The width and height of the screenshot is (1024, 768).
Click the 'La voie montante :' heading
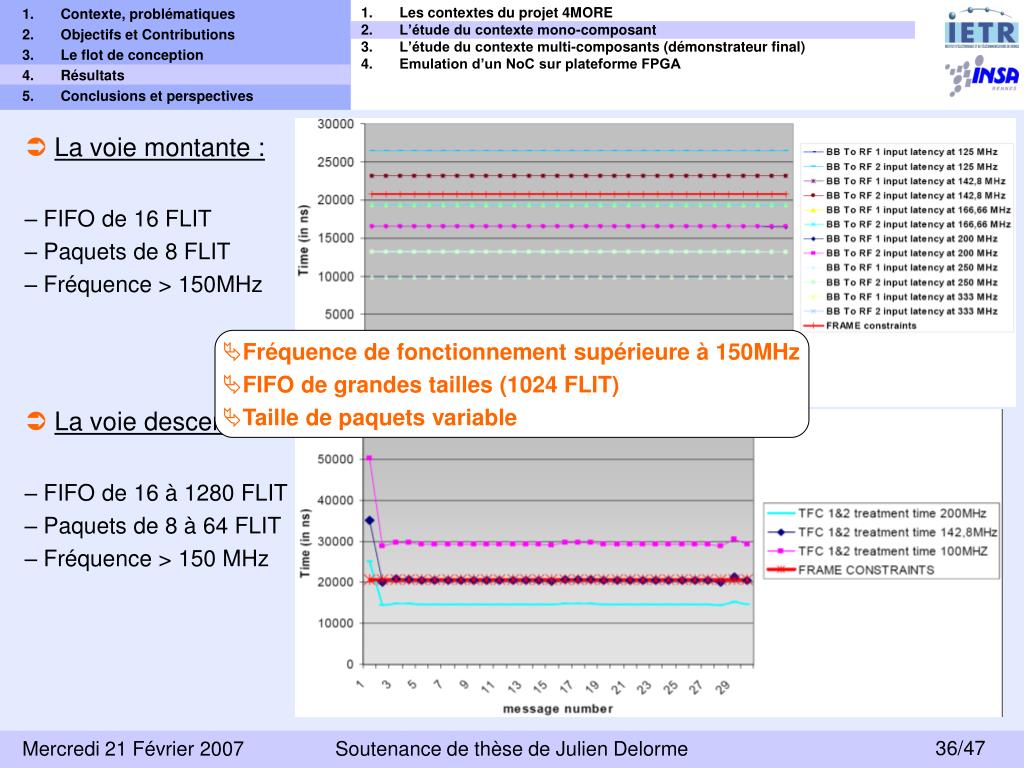[159, 147]
